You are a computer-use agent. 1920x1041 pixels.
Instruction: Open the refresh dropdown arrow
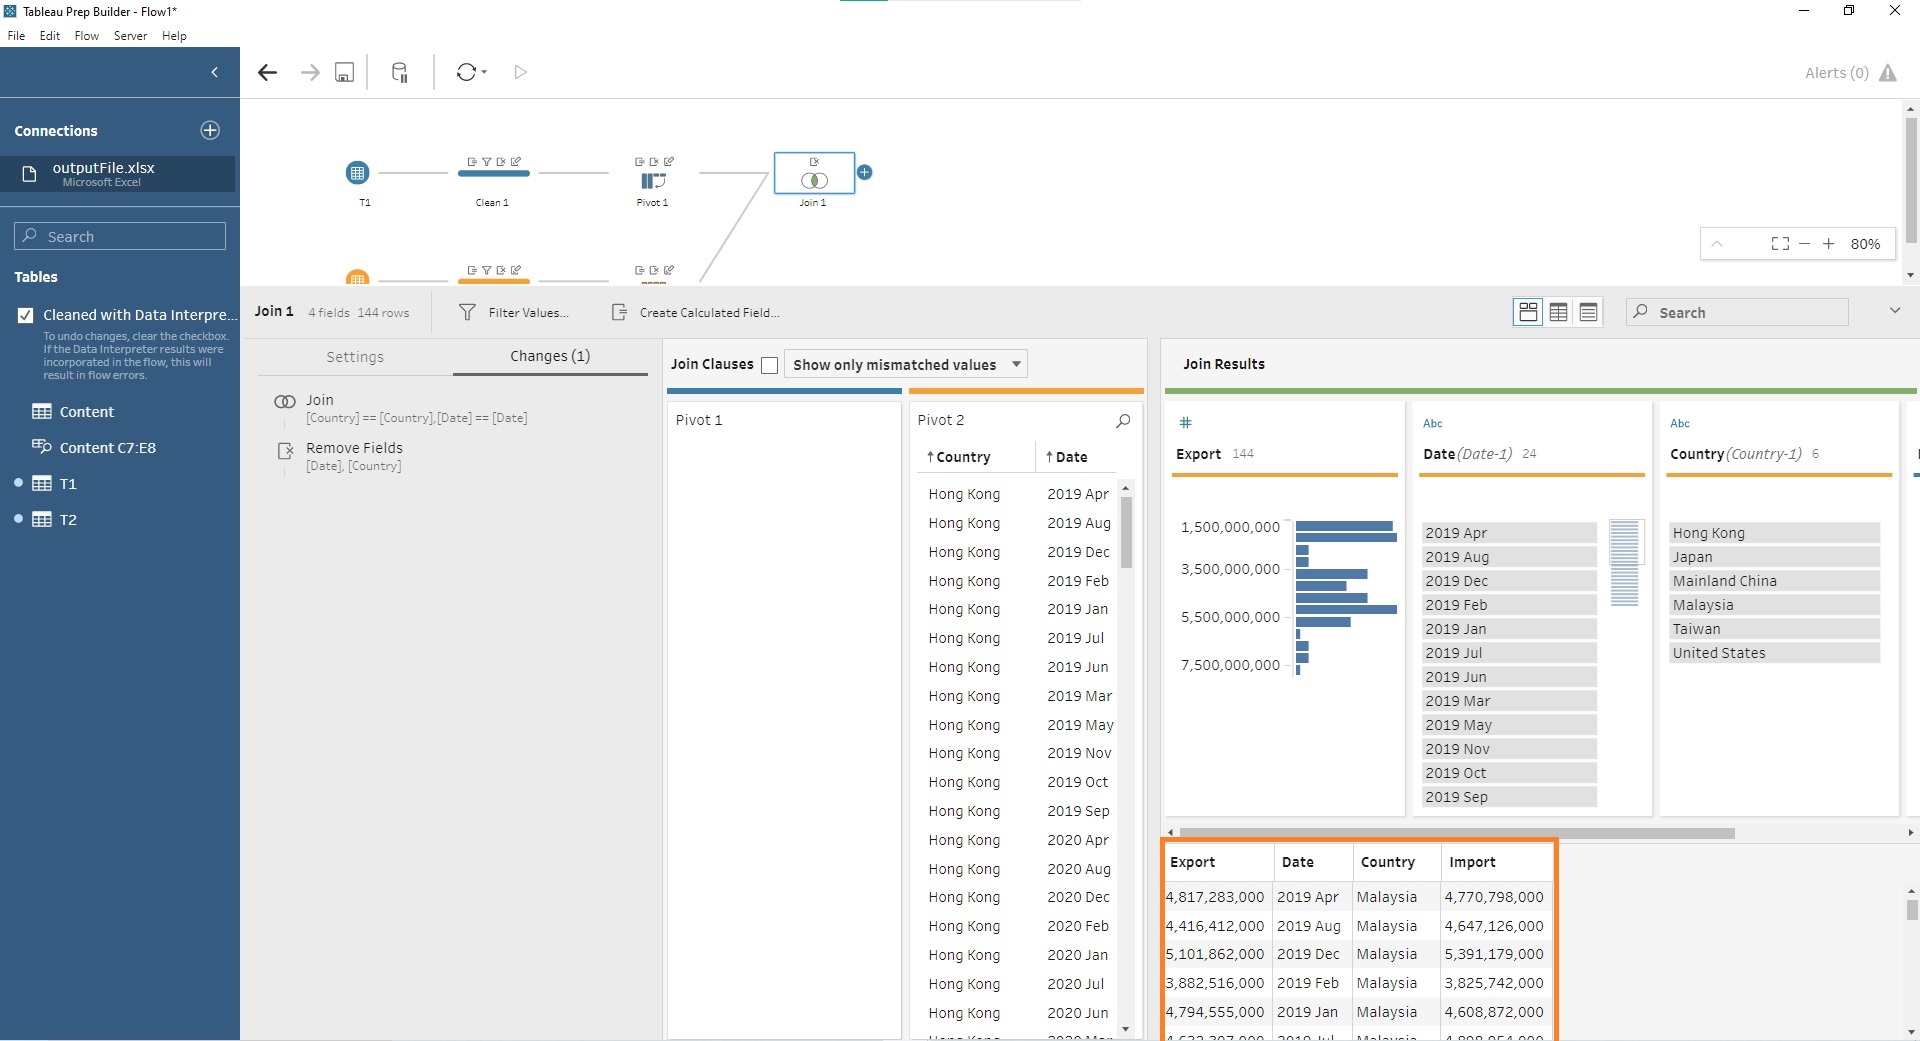(484, 72)
